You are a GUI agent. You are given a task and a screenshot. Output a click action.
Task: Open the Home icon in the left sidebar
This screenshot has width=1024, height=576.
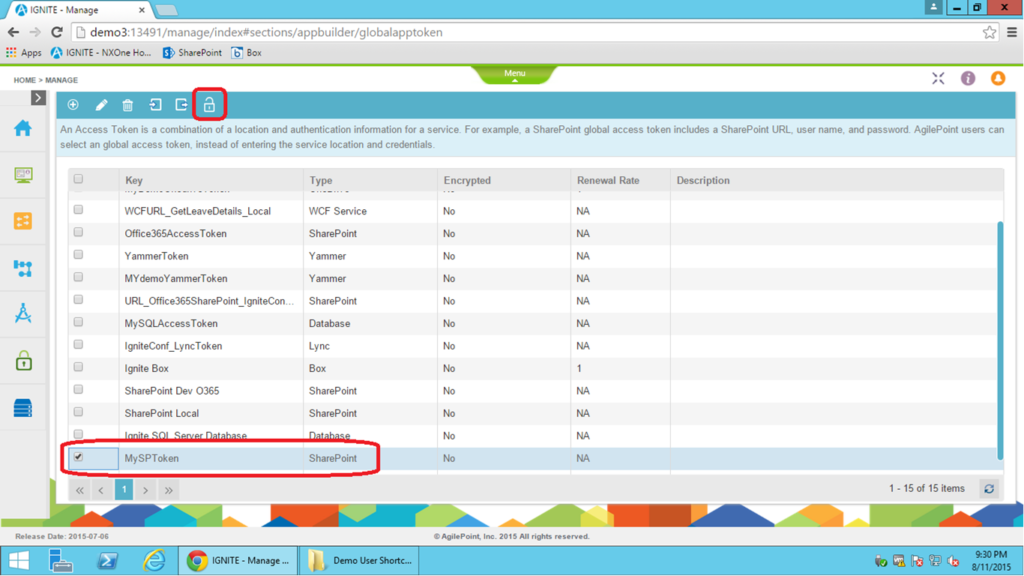22,129
